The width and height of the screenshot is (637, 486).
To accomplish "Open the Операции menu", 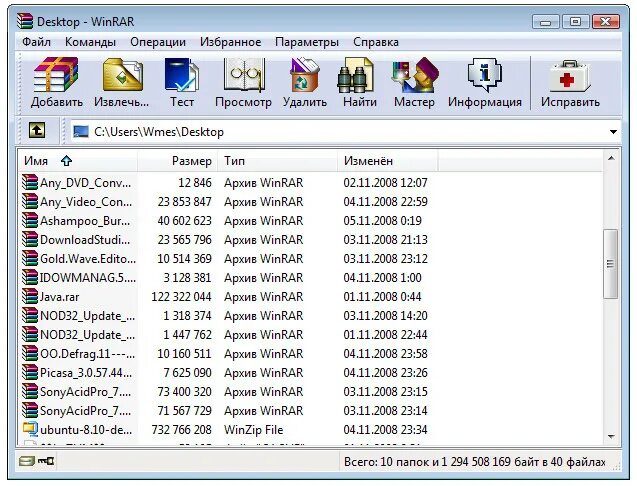I will pyautogui.click(x=158, y=42).
